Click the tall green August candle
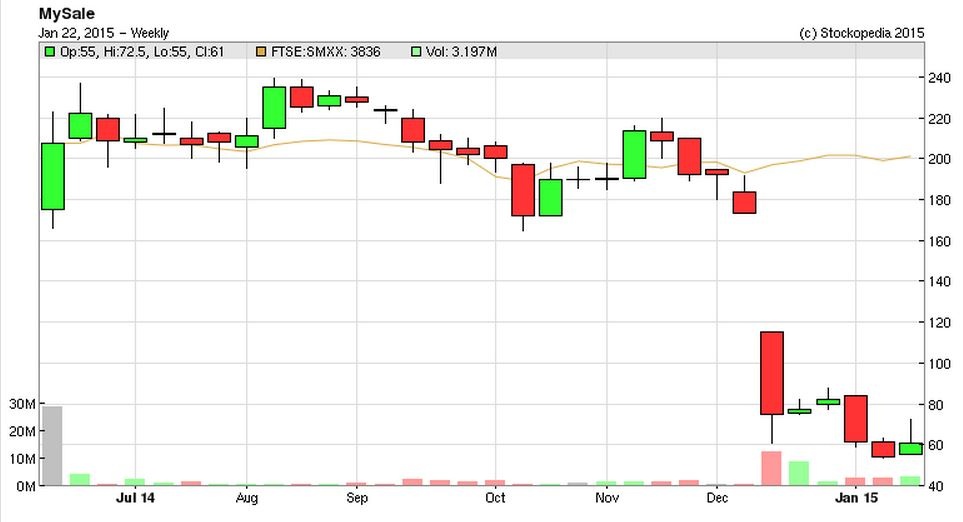963x522 pixels. [x=274, y=108]
